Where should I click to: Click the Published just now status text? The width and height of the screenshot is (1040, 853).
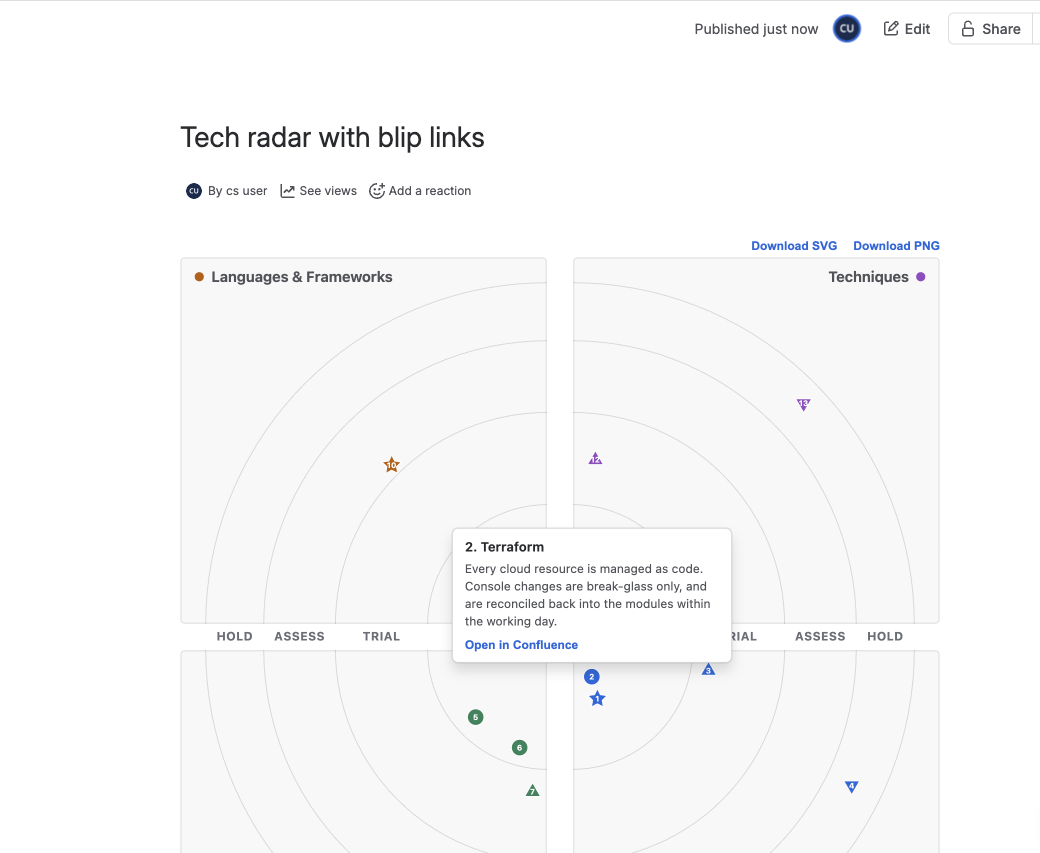tap(756, 29)
